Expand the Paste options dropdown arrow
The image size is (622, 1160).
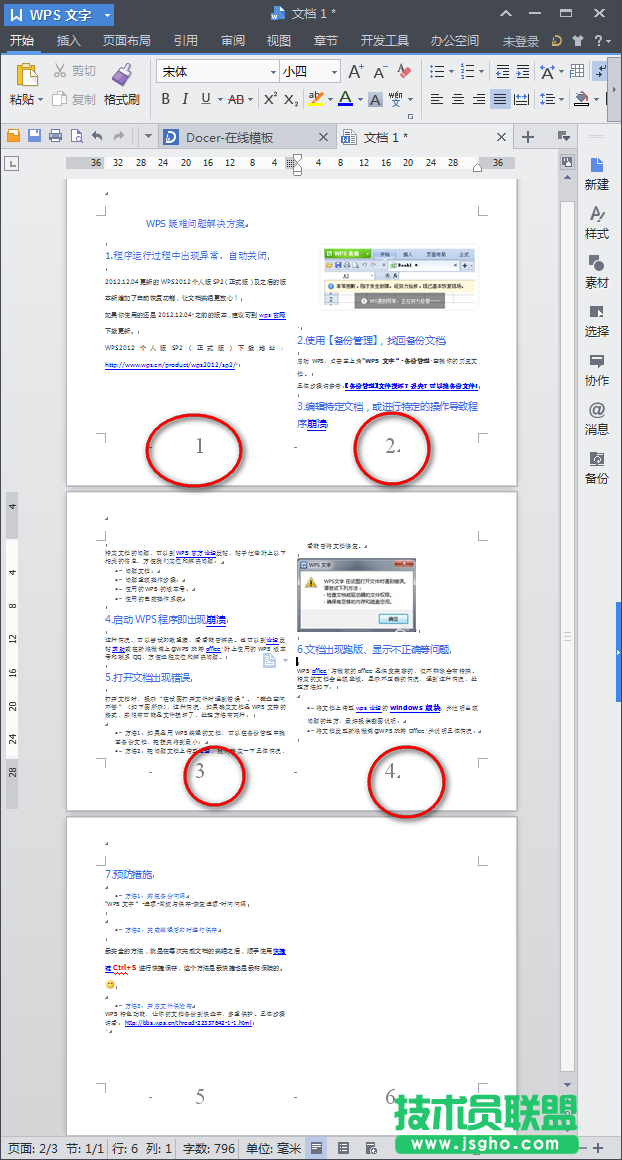pos(41,99)
